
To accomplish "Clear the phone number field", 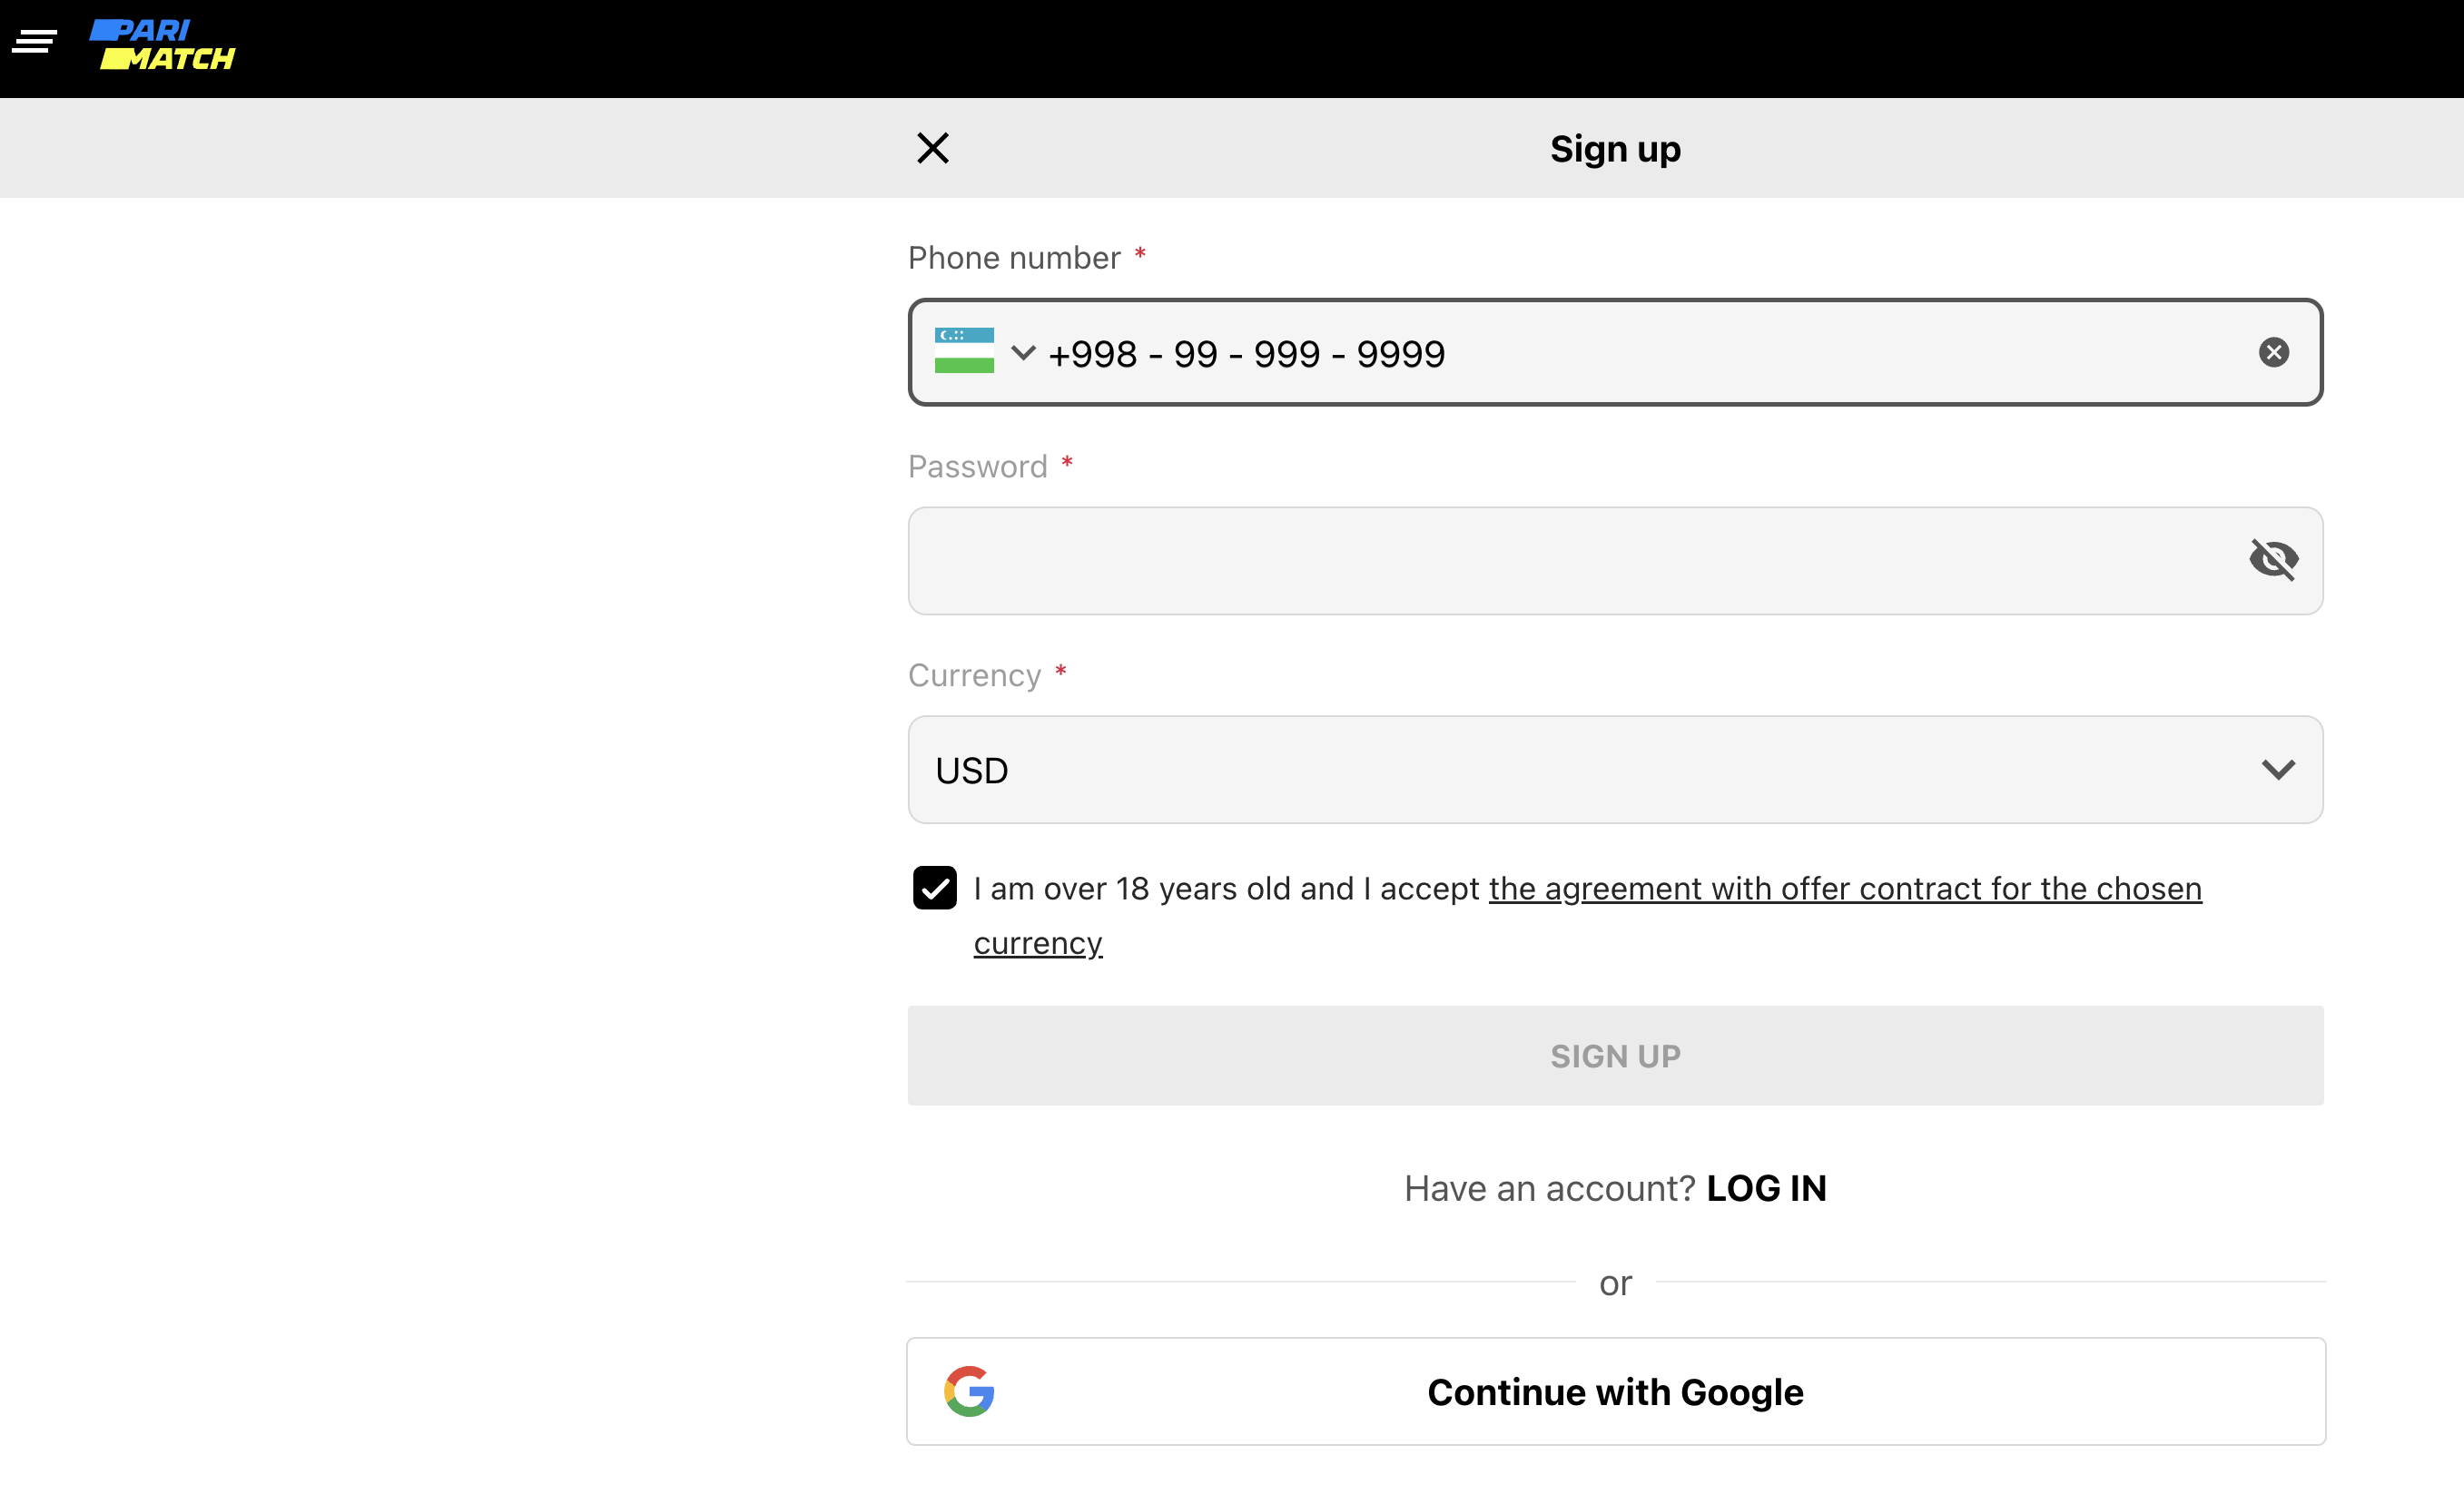I will click(2273, 352).
